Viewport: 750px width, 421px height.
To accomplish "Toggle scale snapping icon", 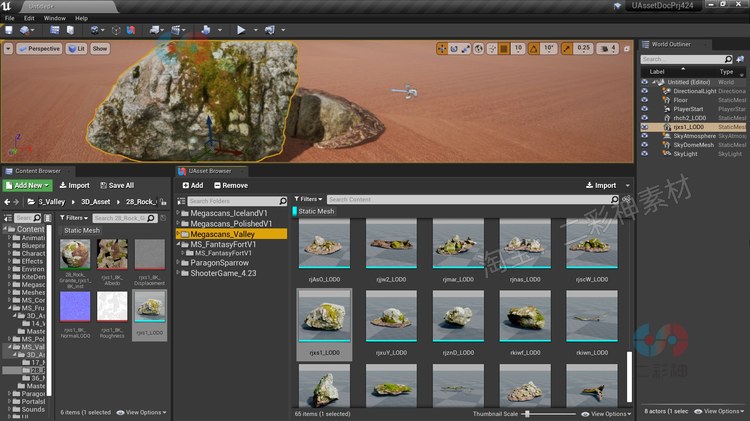I will [x=567, y=49].
